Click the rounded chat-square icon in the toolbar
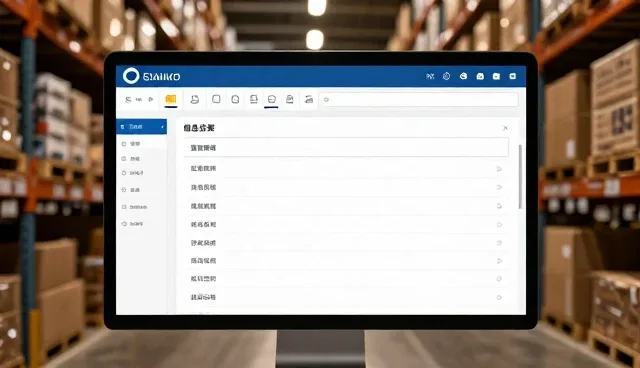 point(235,99)
